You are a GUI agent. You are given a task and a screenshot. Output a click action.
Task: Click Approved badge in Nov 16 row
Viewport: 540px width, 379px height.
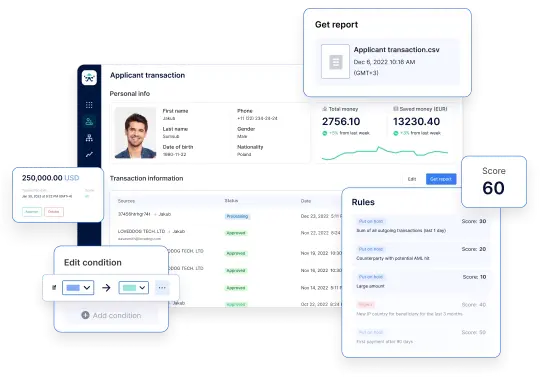pos(236,271)
